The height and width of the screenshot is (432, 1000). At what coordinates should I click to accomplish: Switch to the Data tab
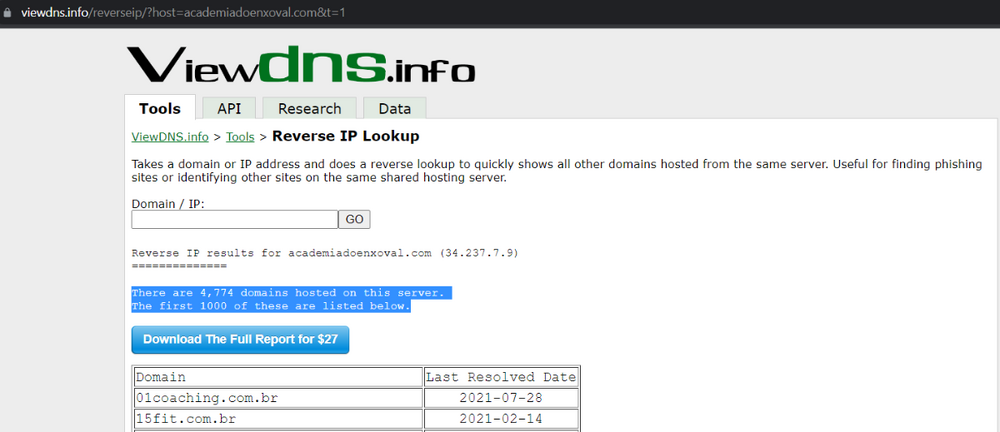point(395,108)
